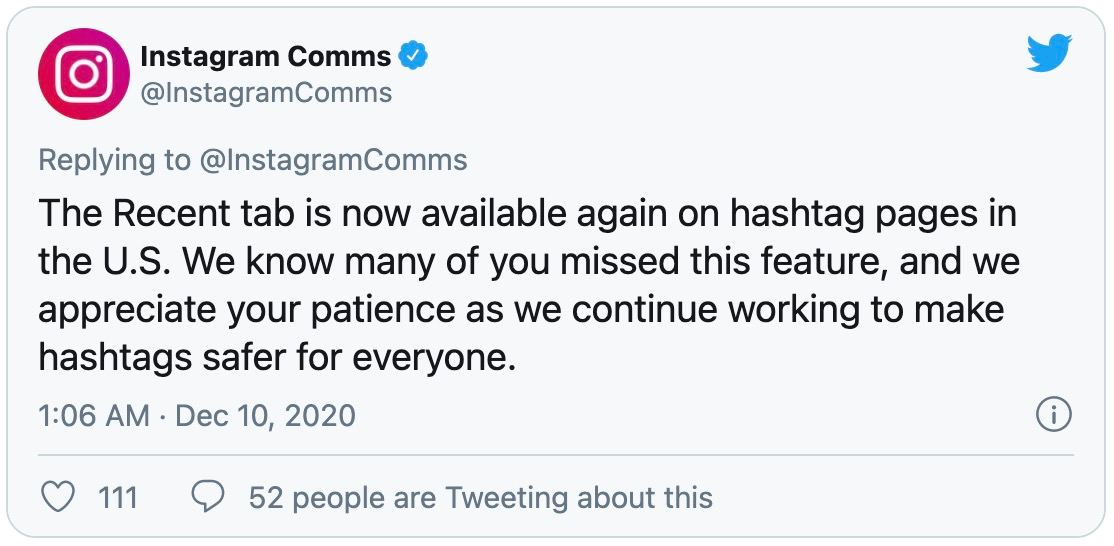Click the Twitter bird logo
Screen dimensions: 1114x546
pyautogui.click(x=1049, y=53)
